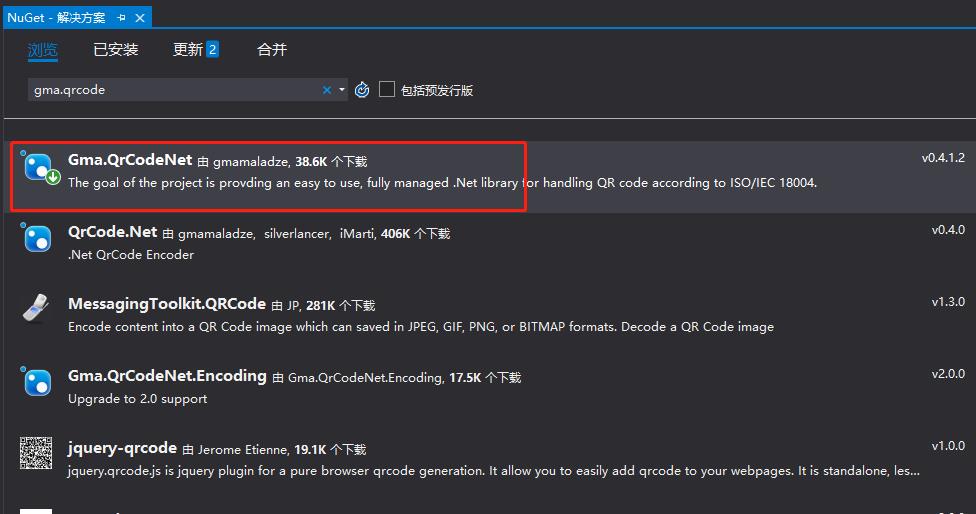Open the search box history dropdown arrow

pos(342,90)
